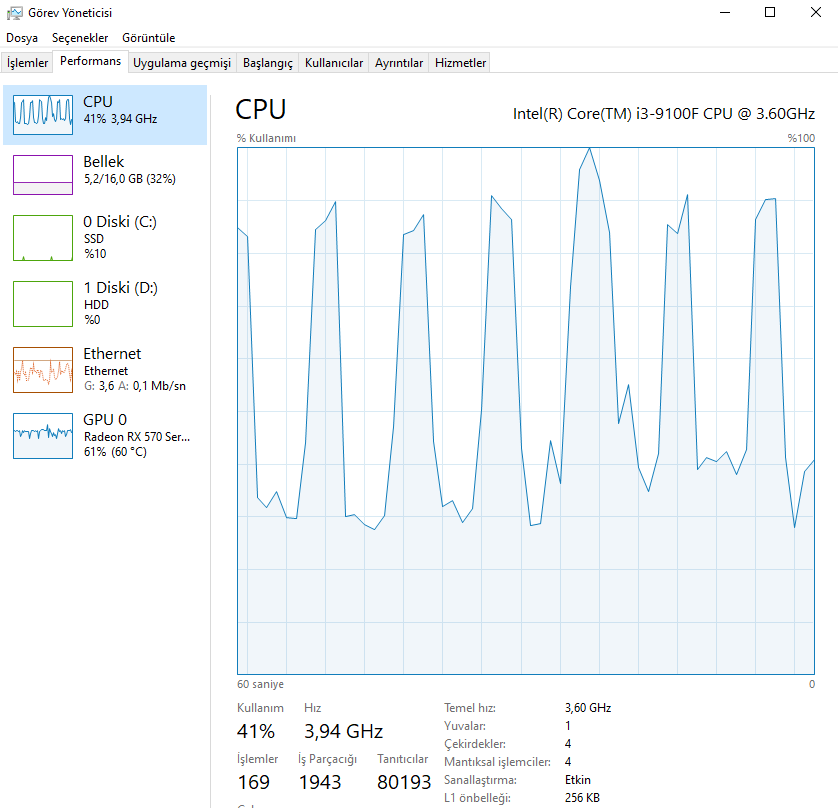Switch to the İşlemler tab
The height and width of the screenshot is (808, 838).
click(27, 63)
